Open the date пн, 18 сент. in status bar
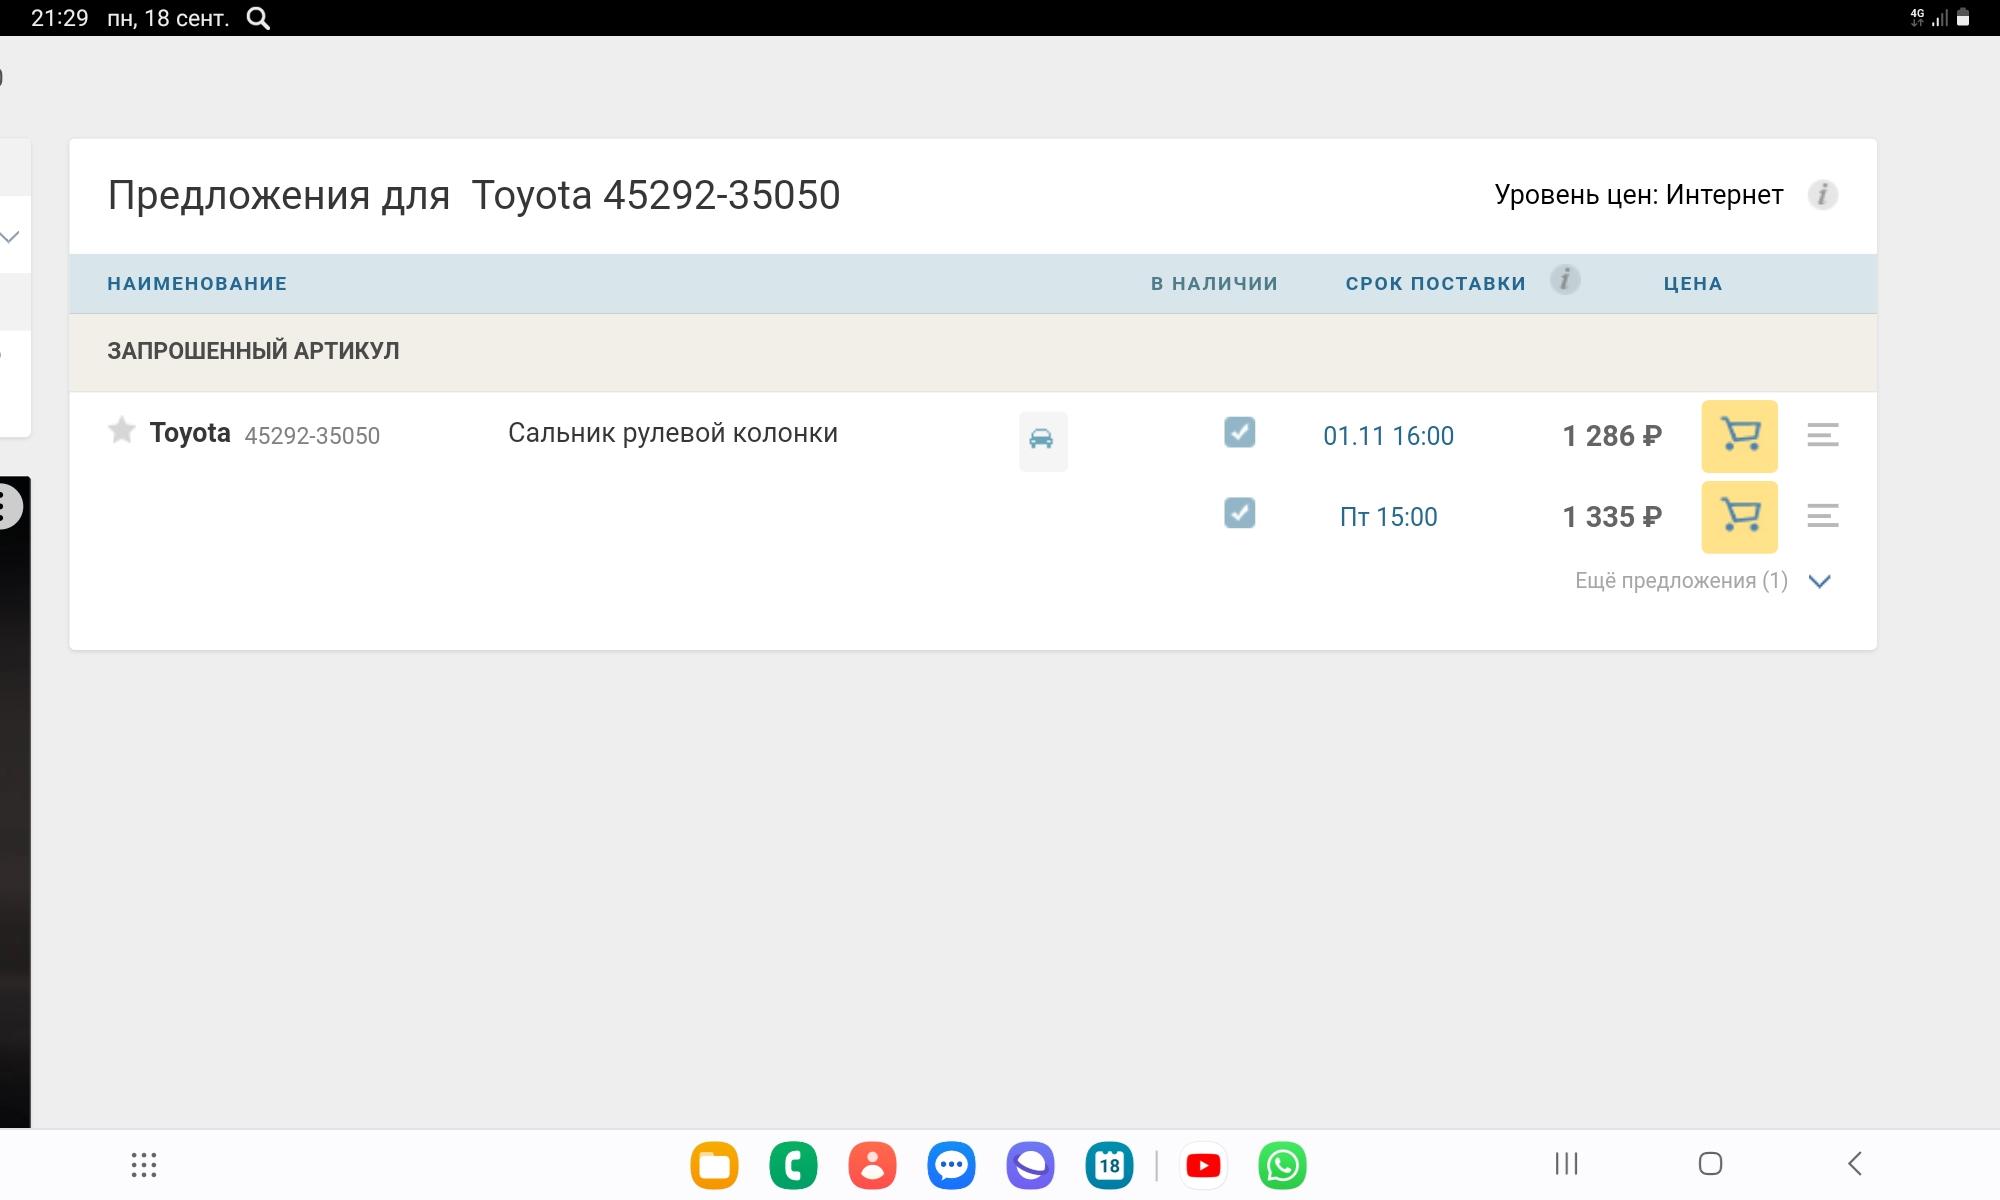Screen dimensions: 2000x1200 click(168, 18)
